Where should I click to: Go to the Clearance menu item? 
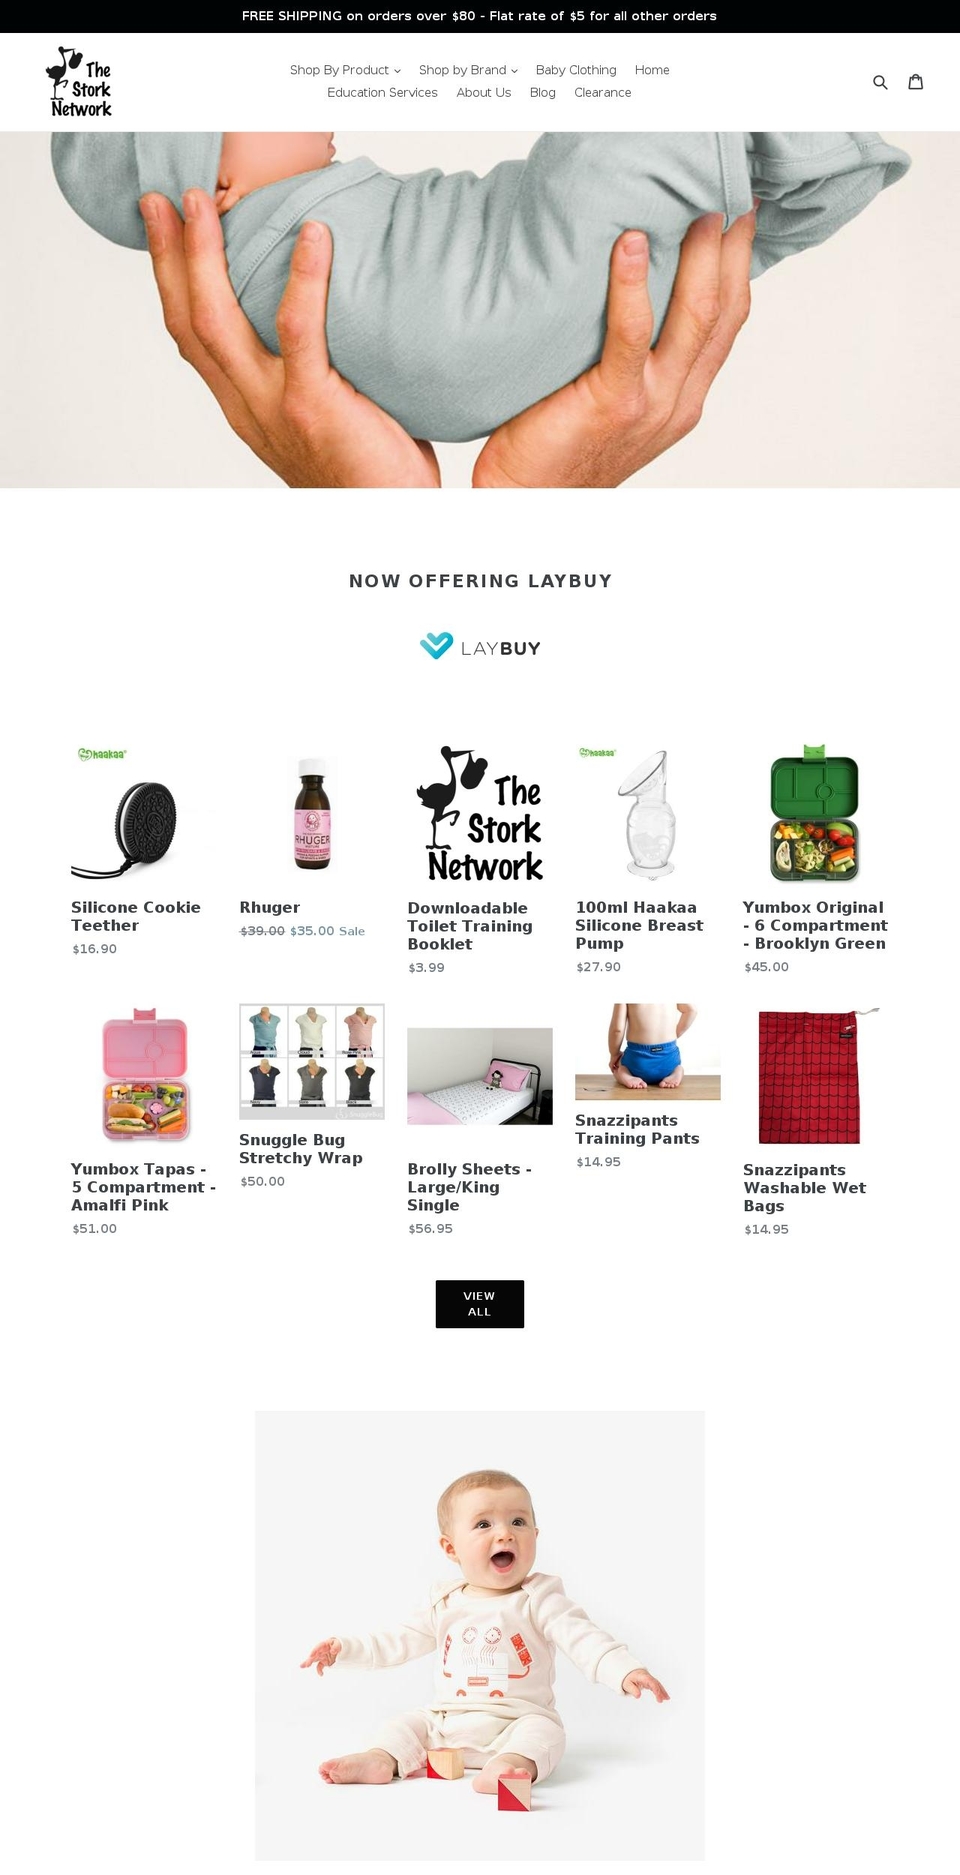click(603, 92)
